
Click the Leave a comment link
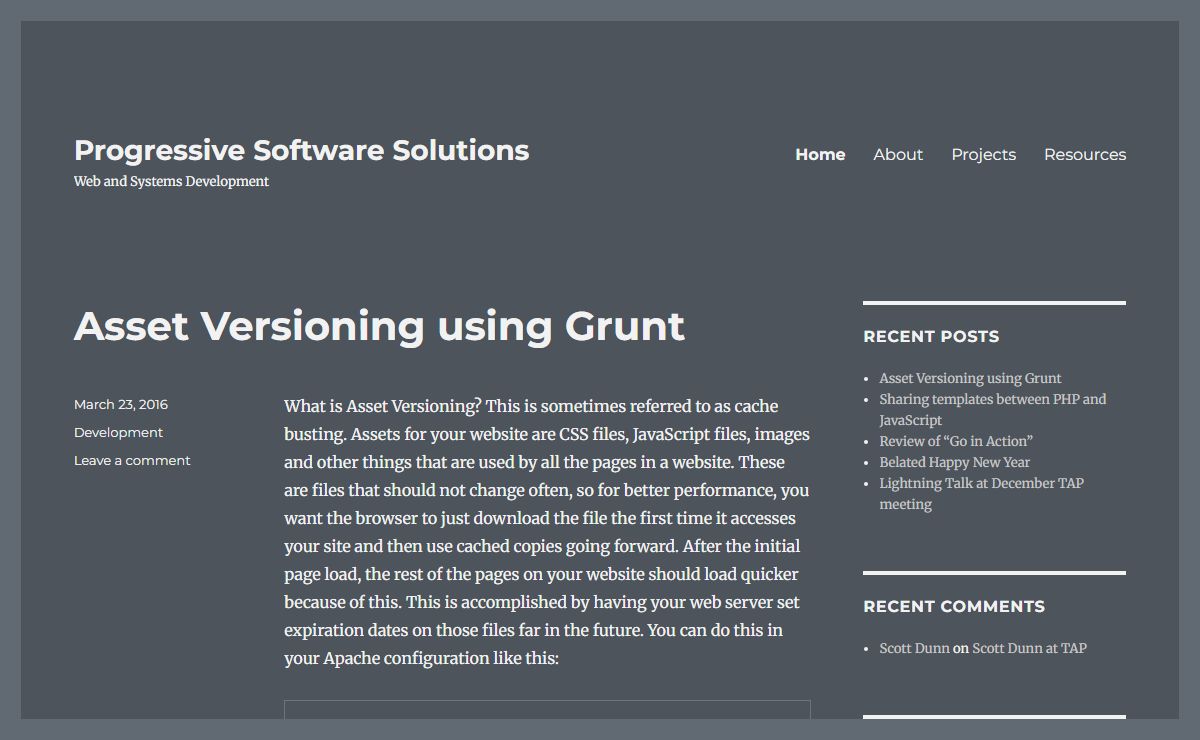[132, 460]
